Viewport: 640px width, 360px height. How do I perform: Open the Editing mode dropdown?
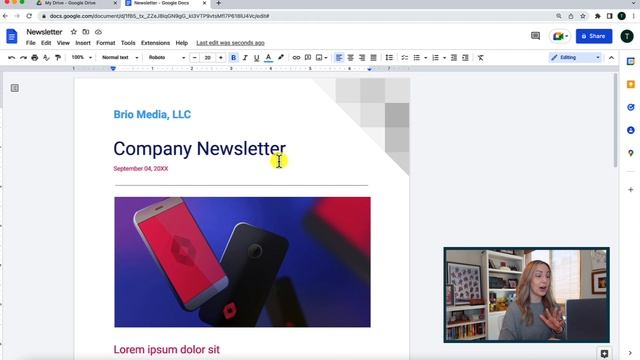click(x=575, y=58)
